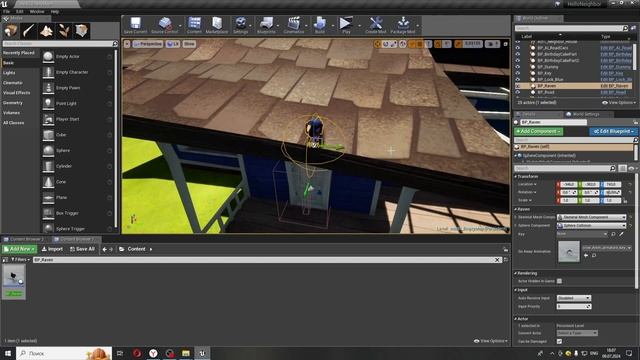Click the Add New button
This screenshot has width=640, height=360.
[x=20, y=249]
